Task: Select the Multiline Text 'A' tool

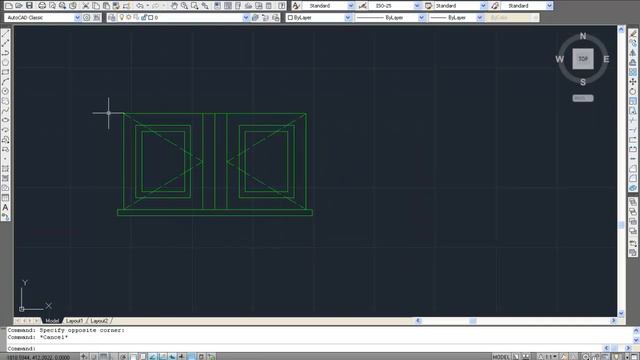Action: pos(5,207)
